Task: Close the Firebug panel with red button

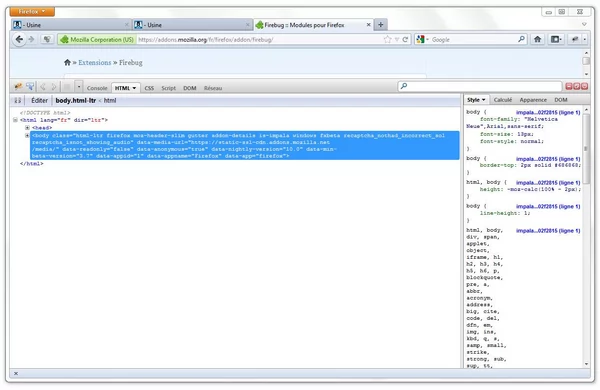Action: [x=584, y=86]
